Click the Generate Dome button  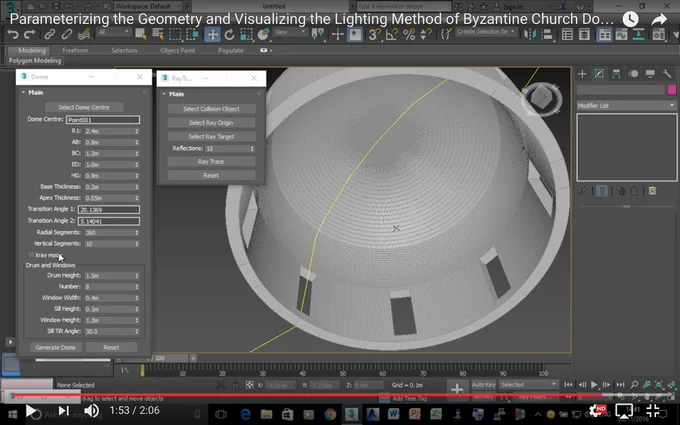coord(56,347)
